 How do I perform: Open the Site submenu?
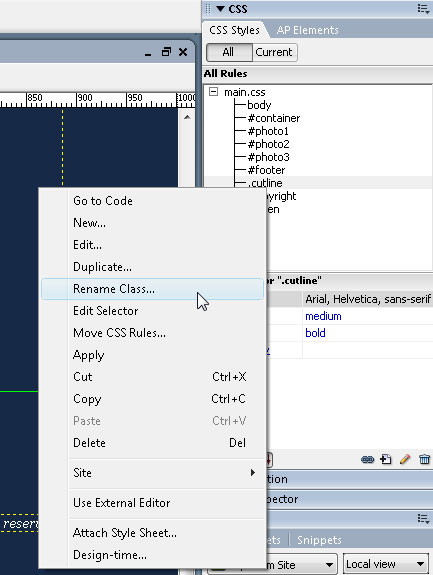(x=152, y=473)
